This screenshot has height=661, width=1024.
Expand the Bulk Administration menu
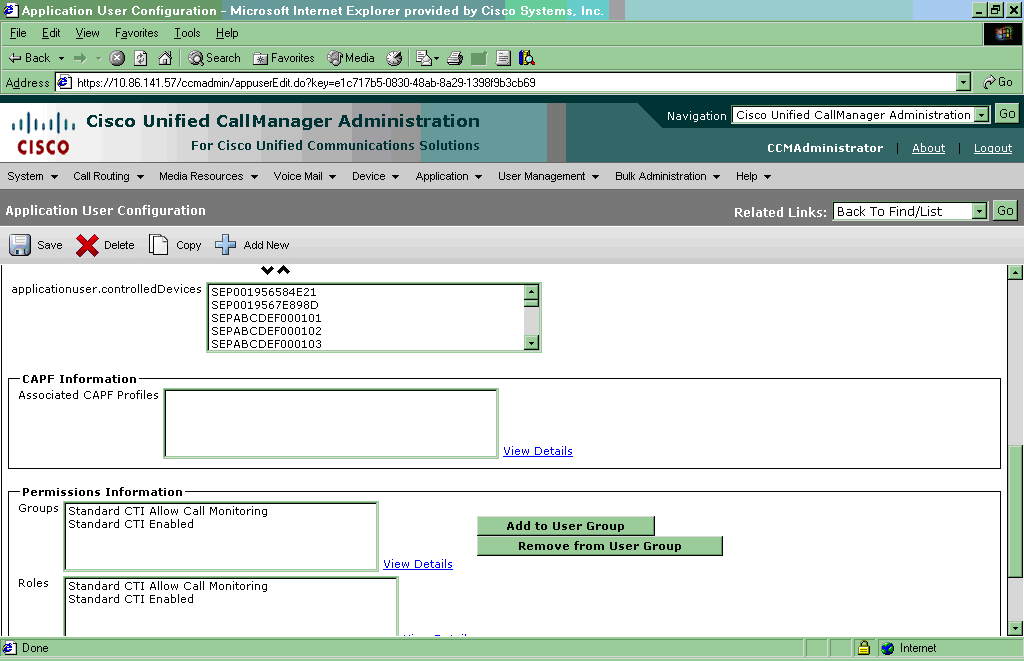click(667, 176)
